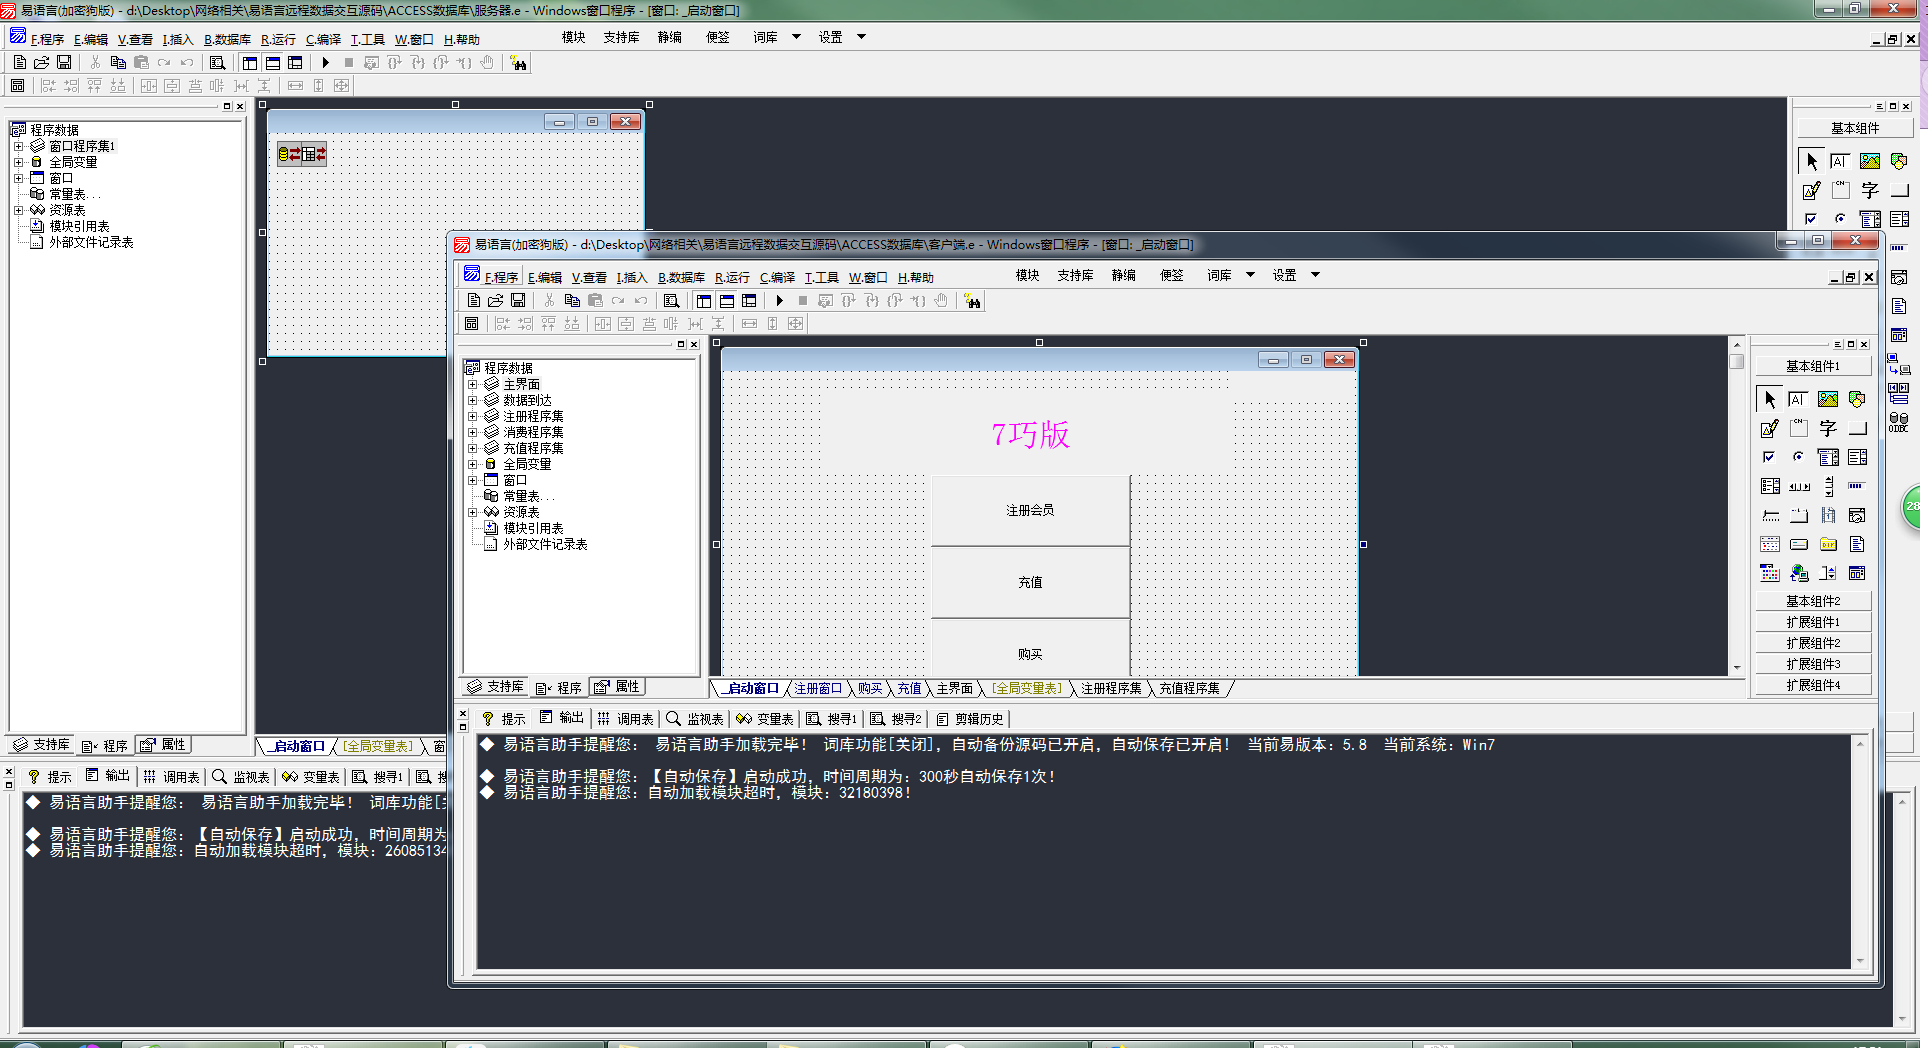Select the label 字 component icon
Screen dimensions: 1928x1048
1828,428
